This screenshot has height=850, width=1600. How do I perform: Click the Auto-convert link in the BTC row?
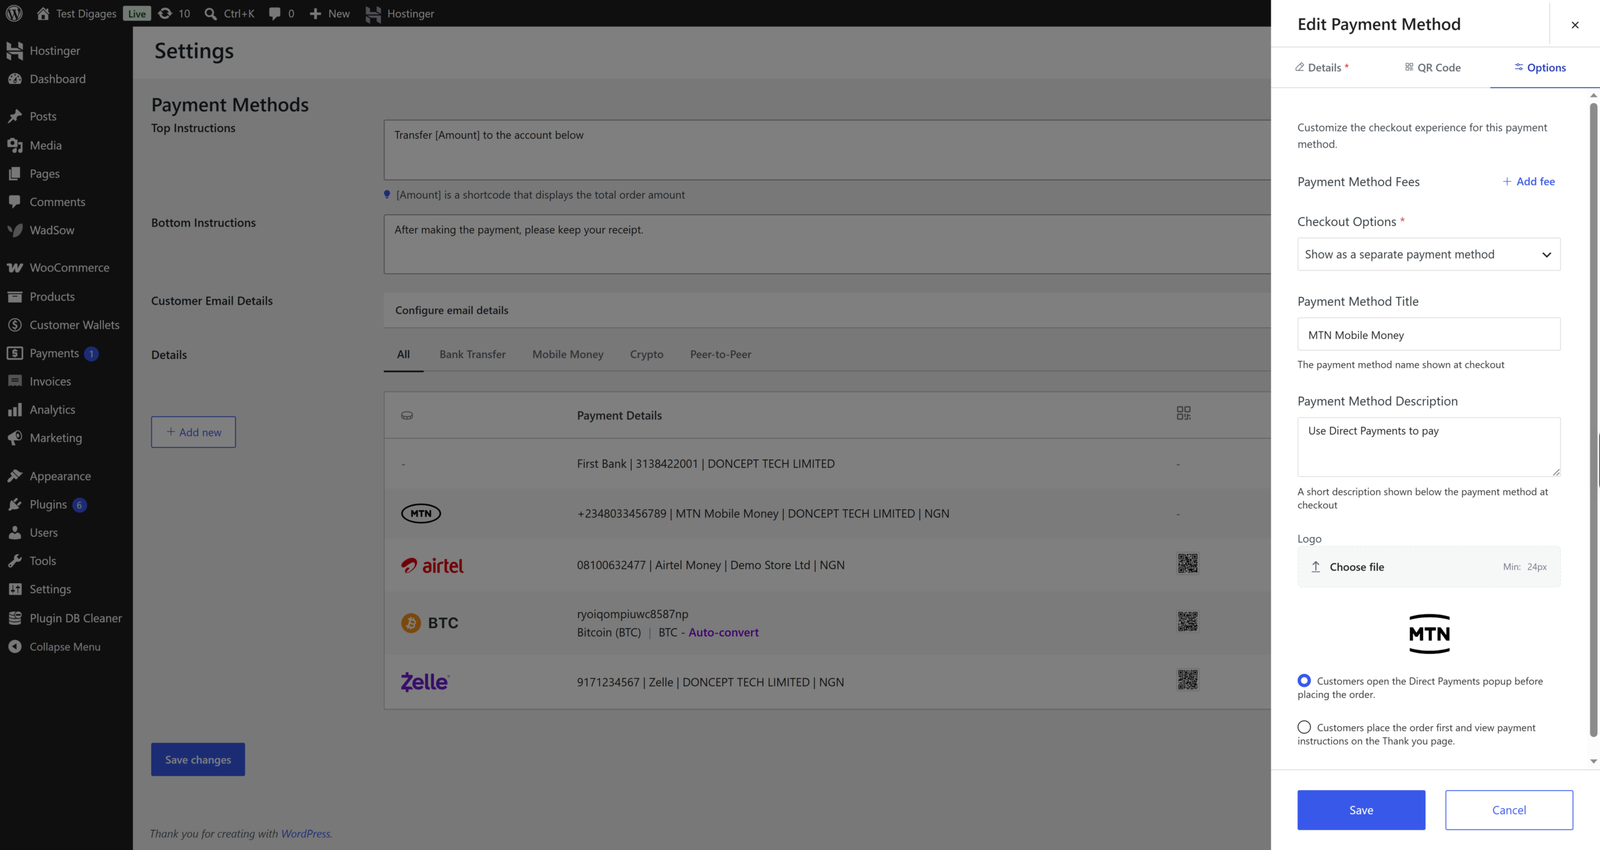pyautogui.click(x=723, y=632)
